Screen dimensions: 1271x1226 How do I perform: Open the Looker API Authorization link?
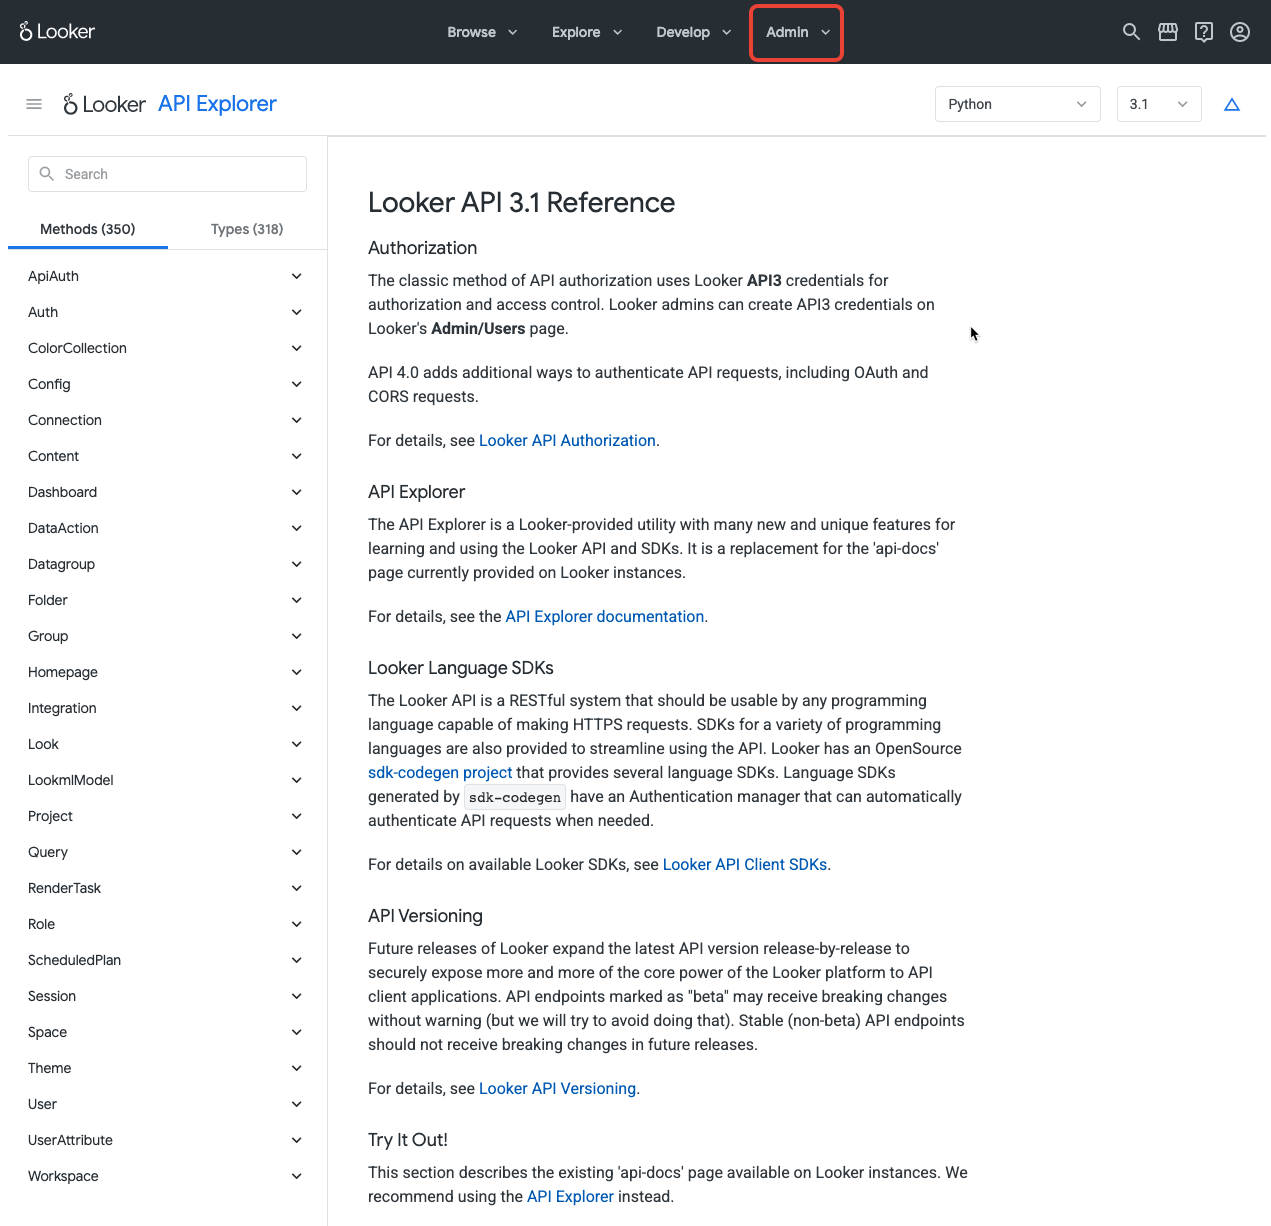(x=567, y=440)
